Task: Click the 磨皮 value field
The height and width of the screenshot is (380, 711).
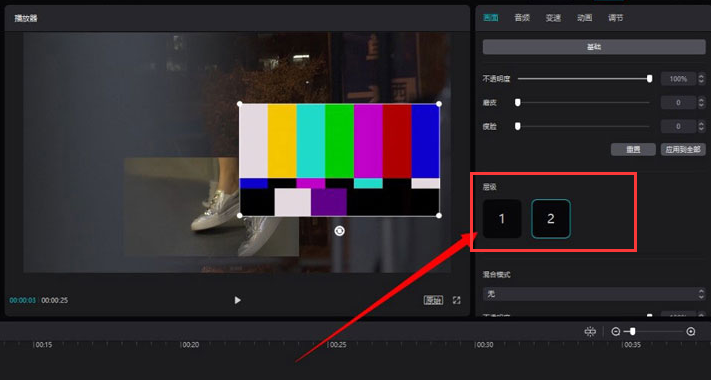Action: pos(678,102)
